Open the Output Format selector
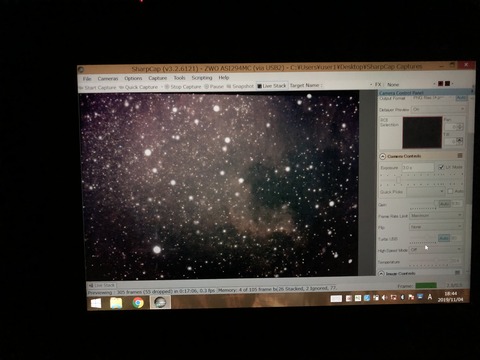Viewport: 480px width, 360px height. point(433,98)
